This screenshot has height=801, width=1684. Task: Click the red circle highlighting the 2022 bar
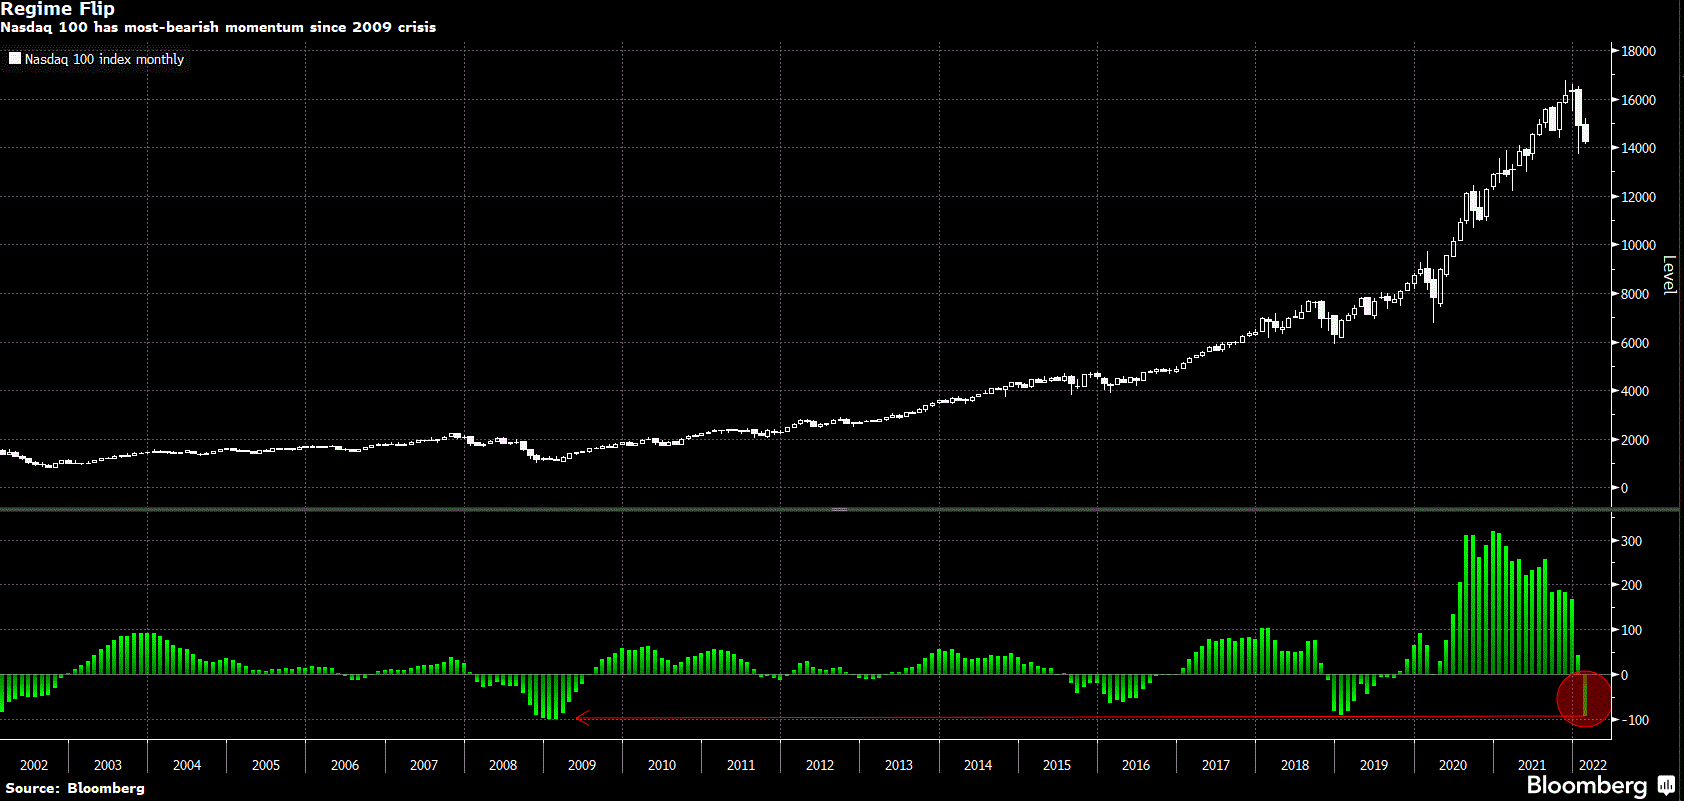tap(1584, 697)
